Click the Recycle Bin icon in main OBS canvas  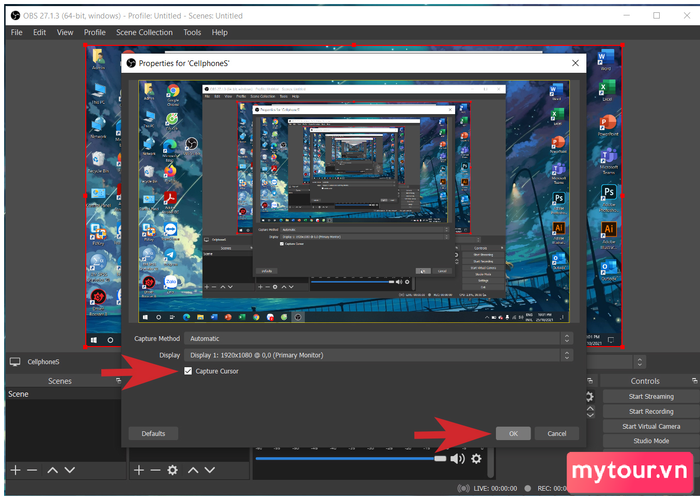point(98,162)
